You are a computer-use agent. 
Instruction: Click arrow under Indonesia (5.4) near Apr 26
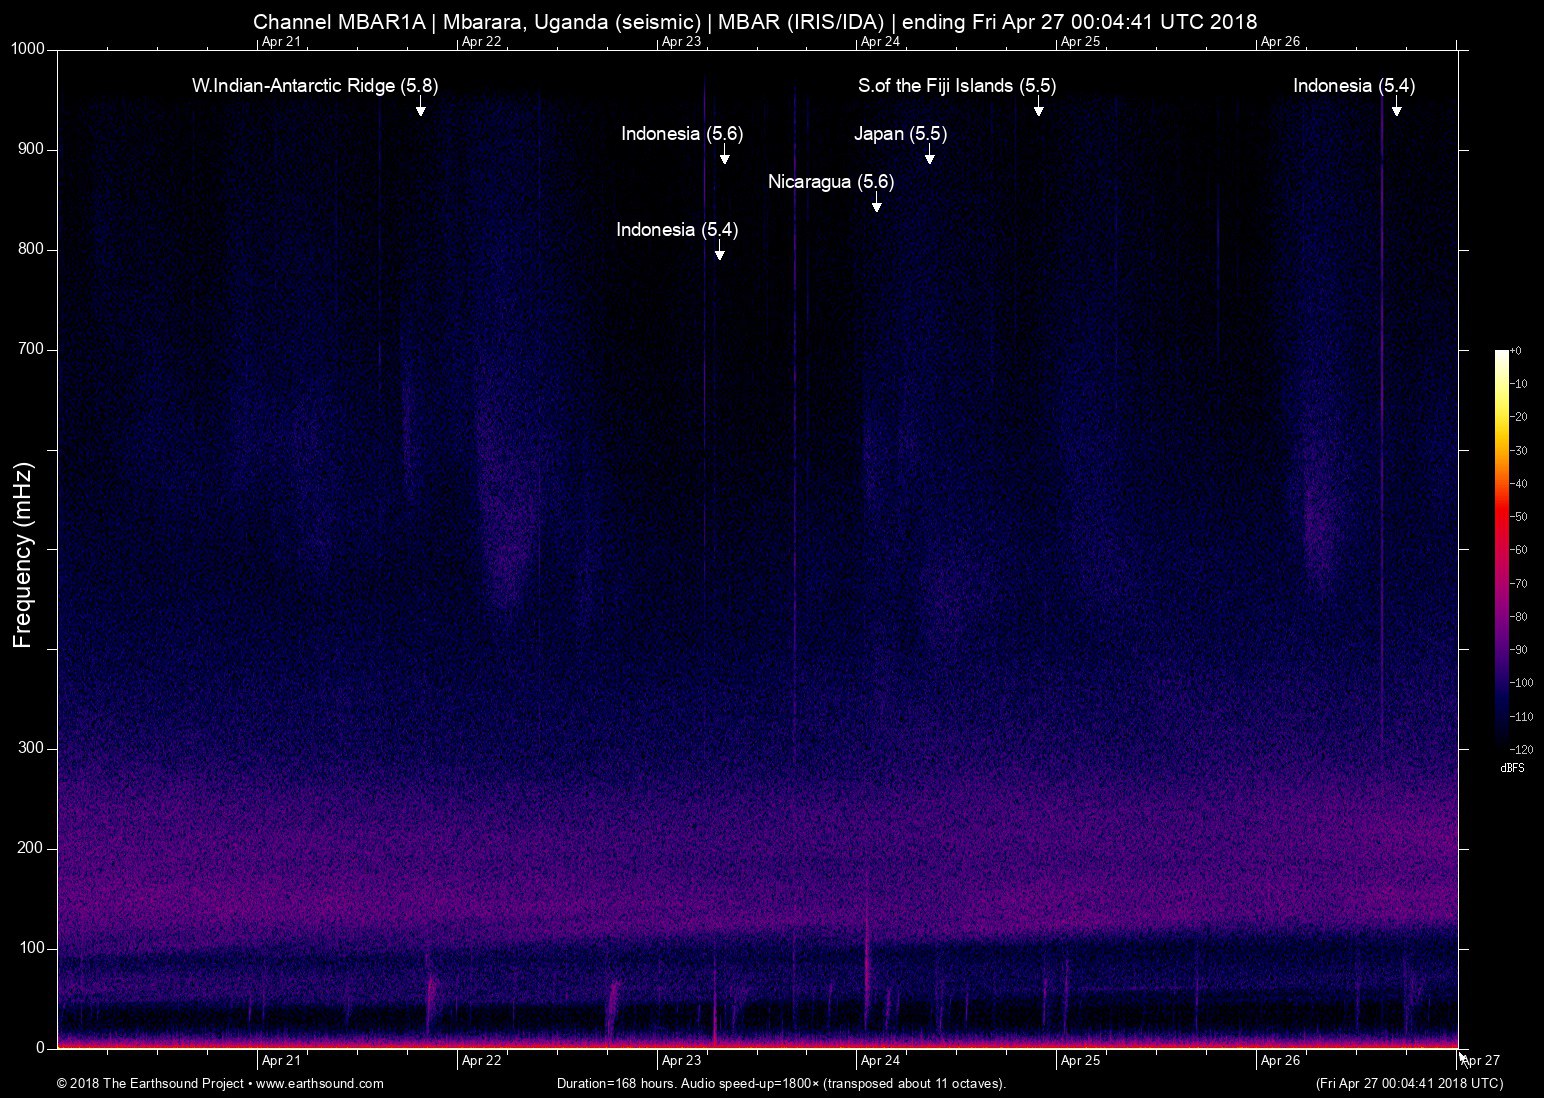click(1396, 106)
